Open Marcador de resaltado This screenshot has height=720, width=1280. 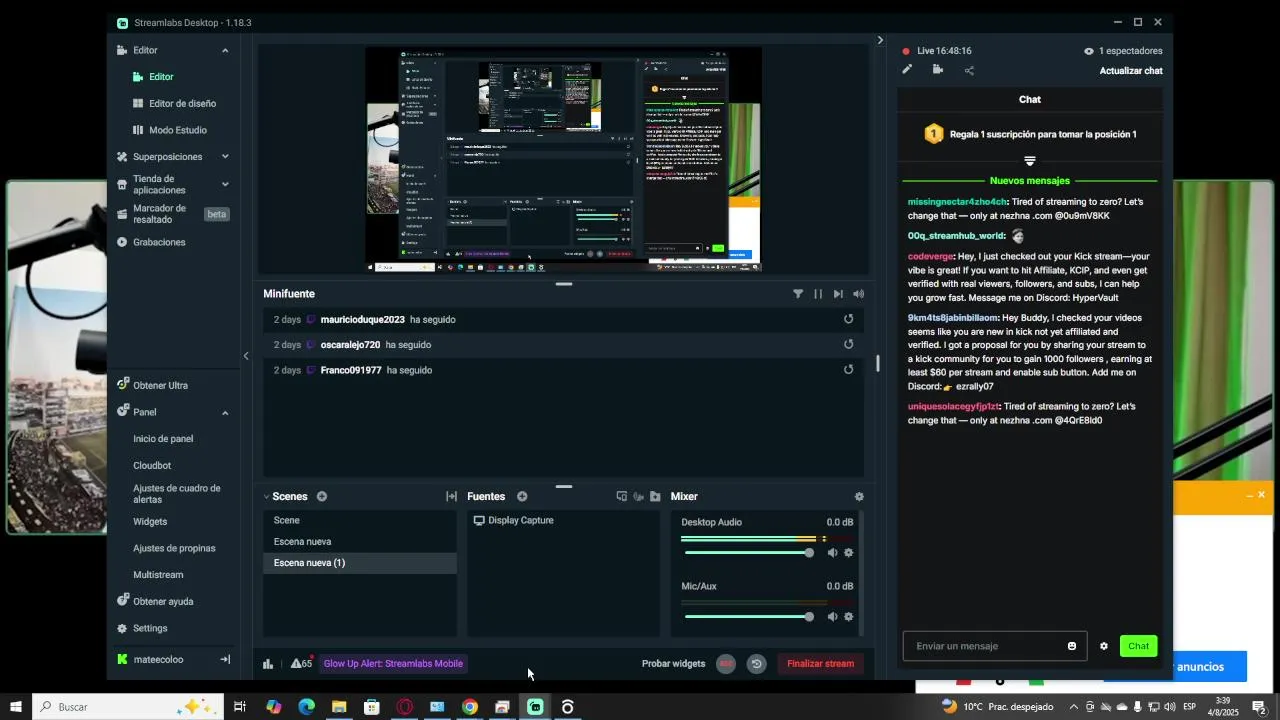159,214
